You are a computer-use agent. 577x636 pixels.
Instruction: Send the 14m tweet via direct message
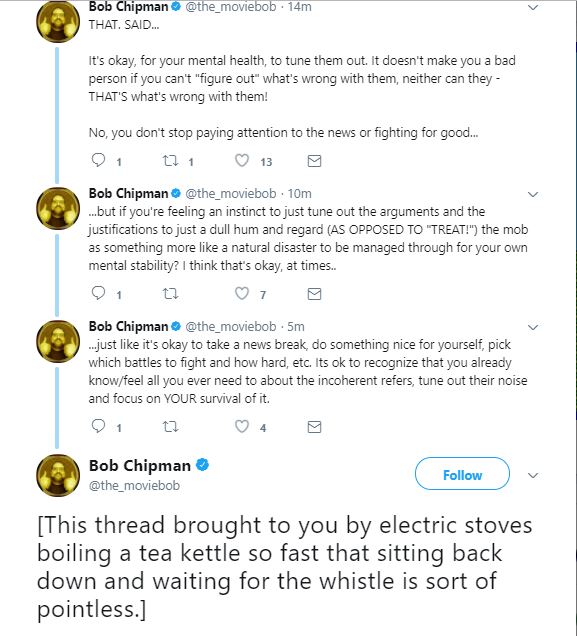(314, 161)
